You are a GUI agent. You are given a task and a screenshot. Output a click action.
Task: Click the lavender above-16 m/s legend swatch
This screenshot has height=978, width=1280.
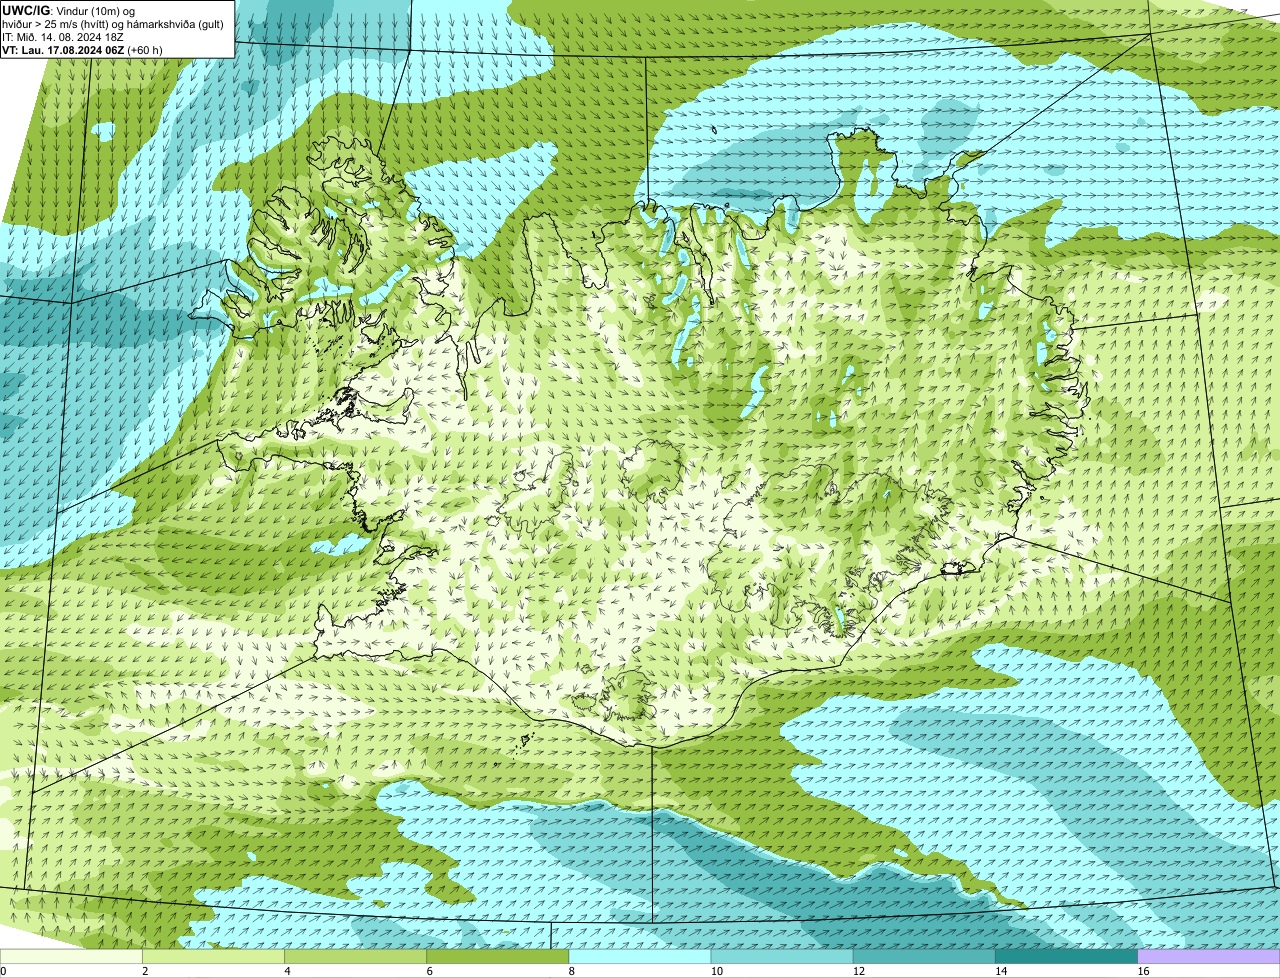tap(1209, 957)
